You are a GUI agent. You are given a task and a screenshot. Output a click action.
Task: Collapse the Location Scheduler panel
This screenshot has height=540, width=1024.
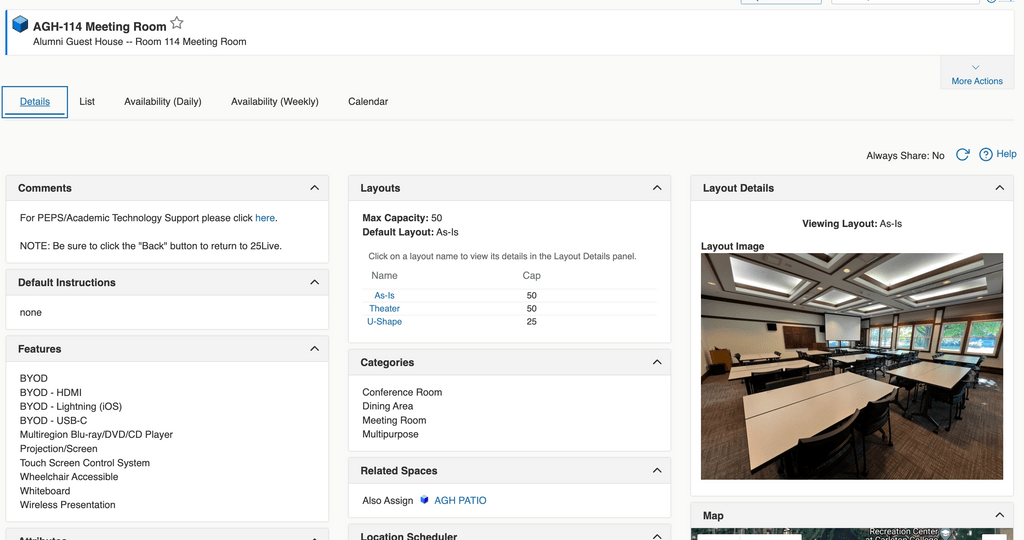(657, 536)
